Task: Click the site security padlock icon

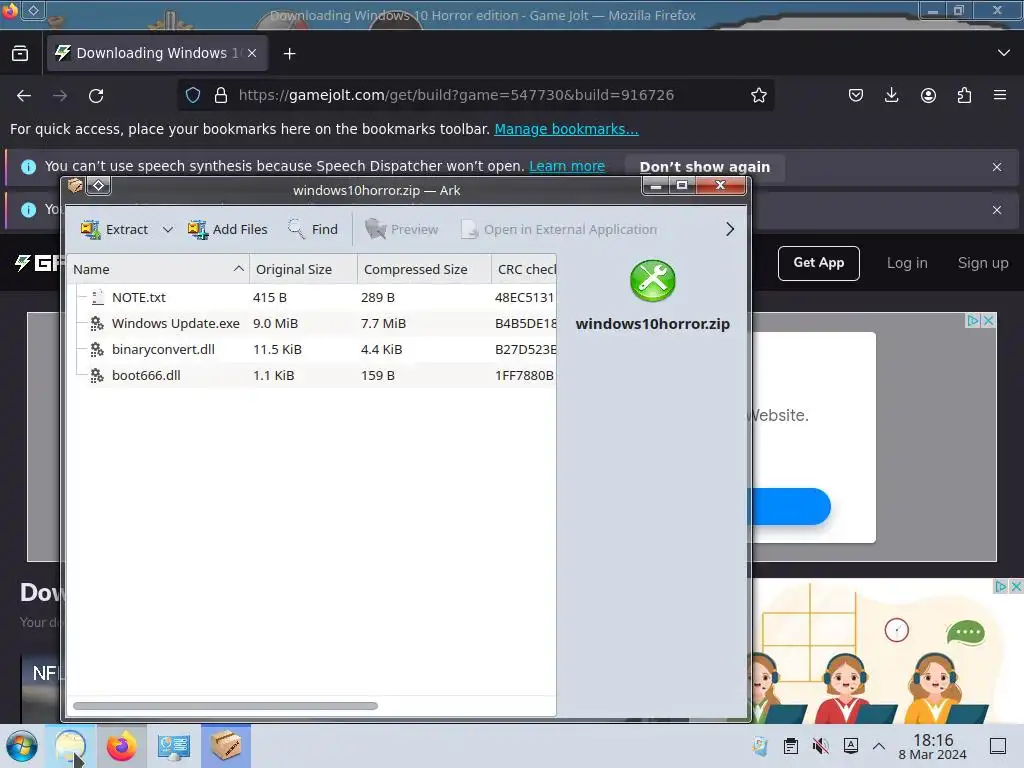Action: click(221, 95)
